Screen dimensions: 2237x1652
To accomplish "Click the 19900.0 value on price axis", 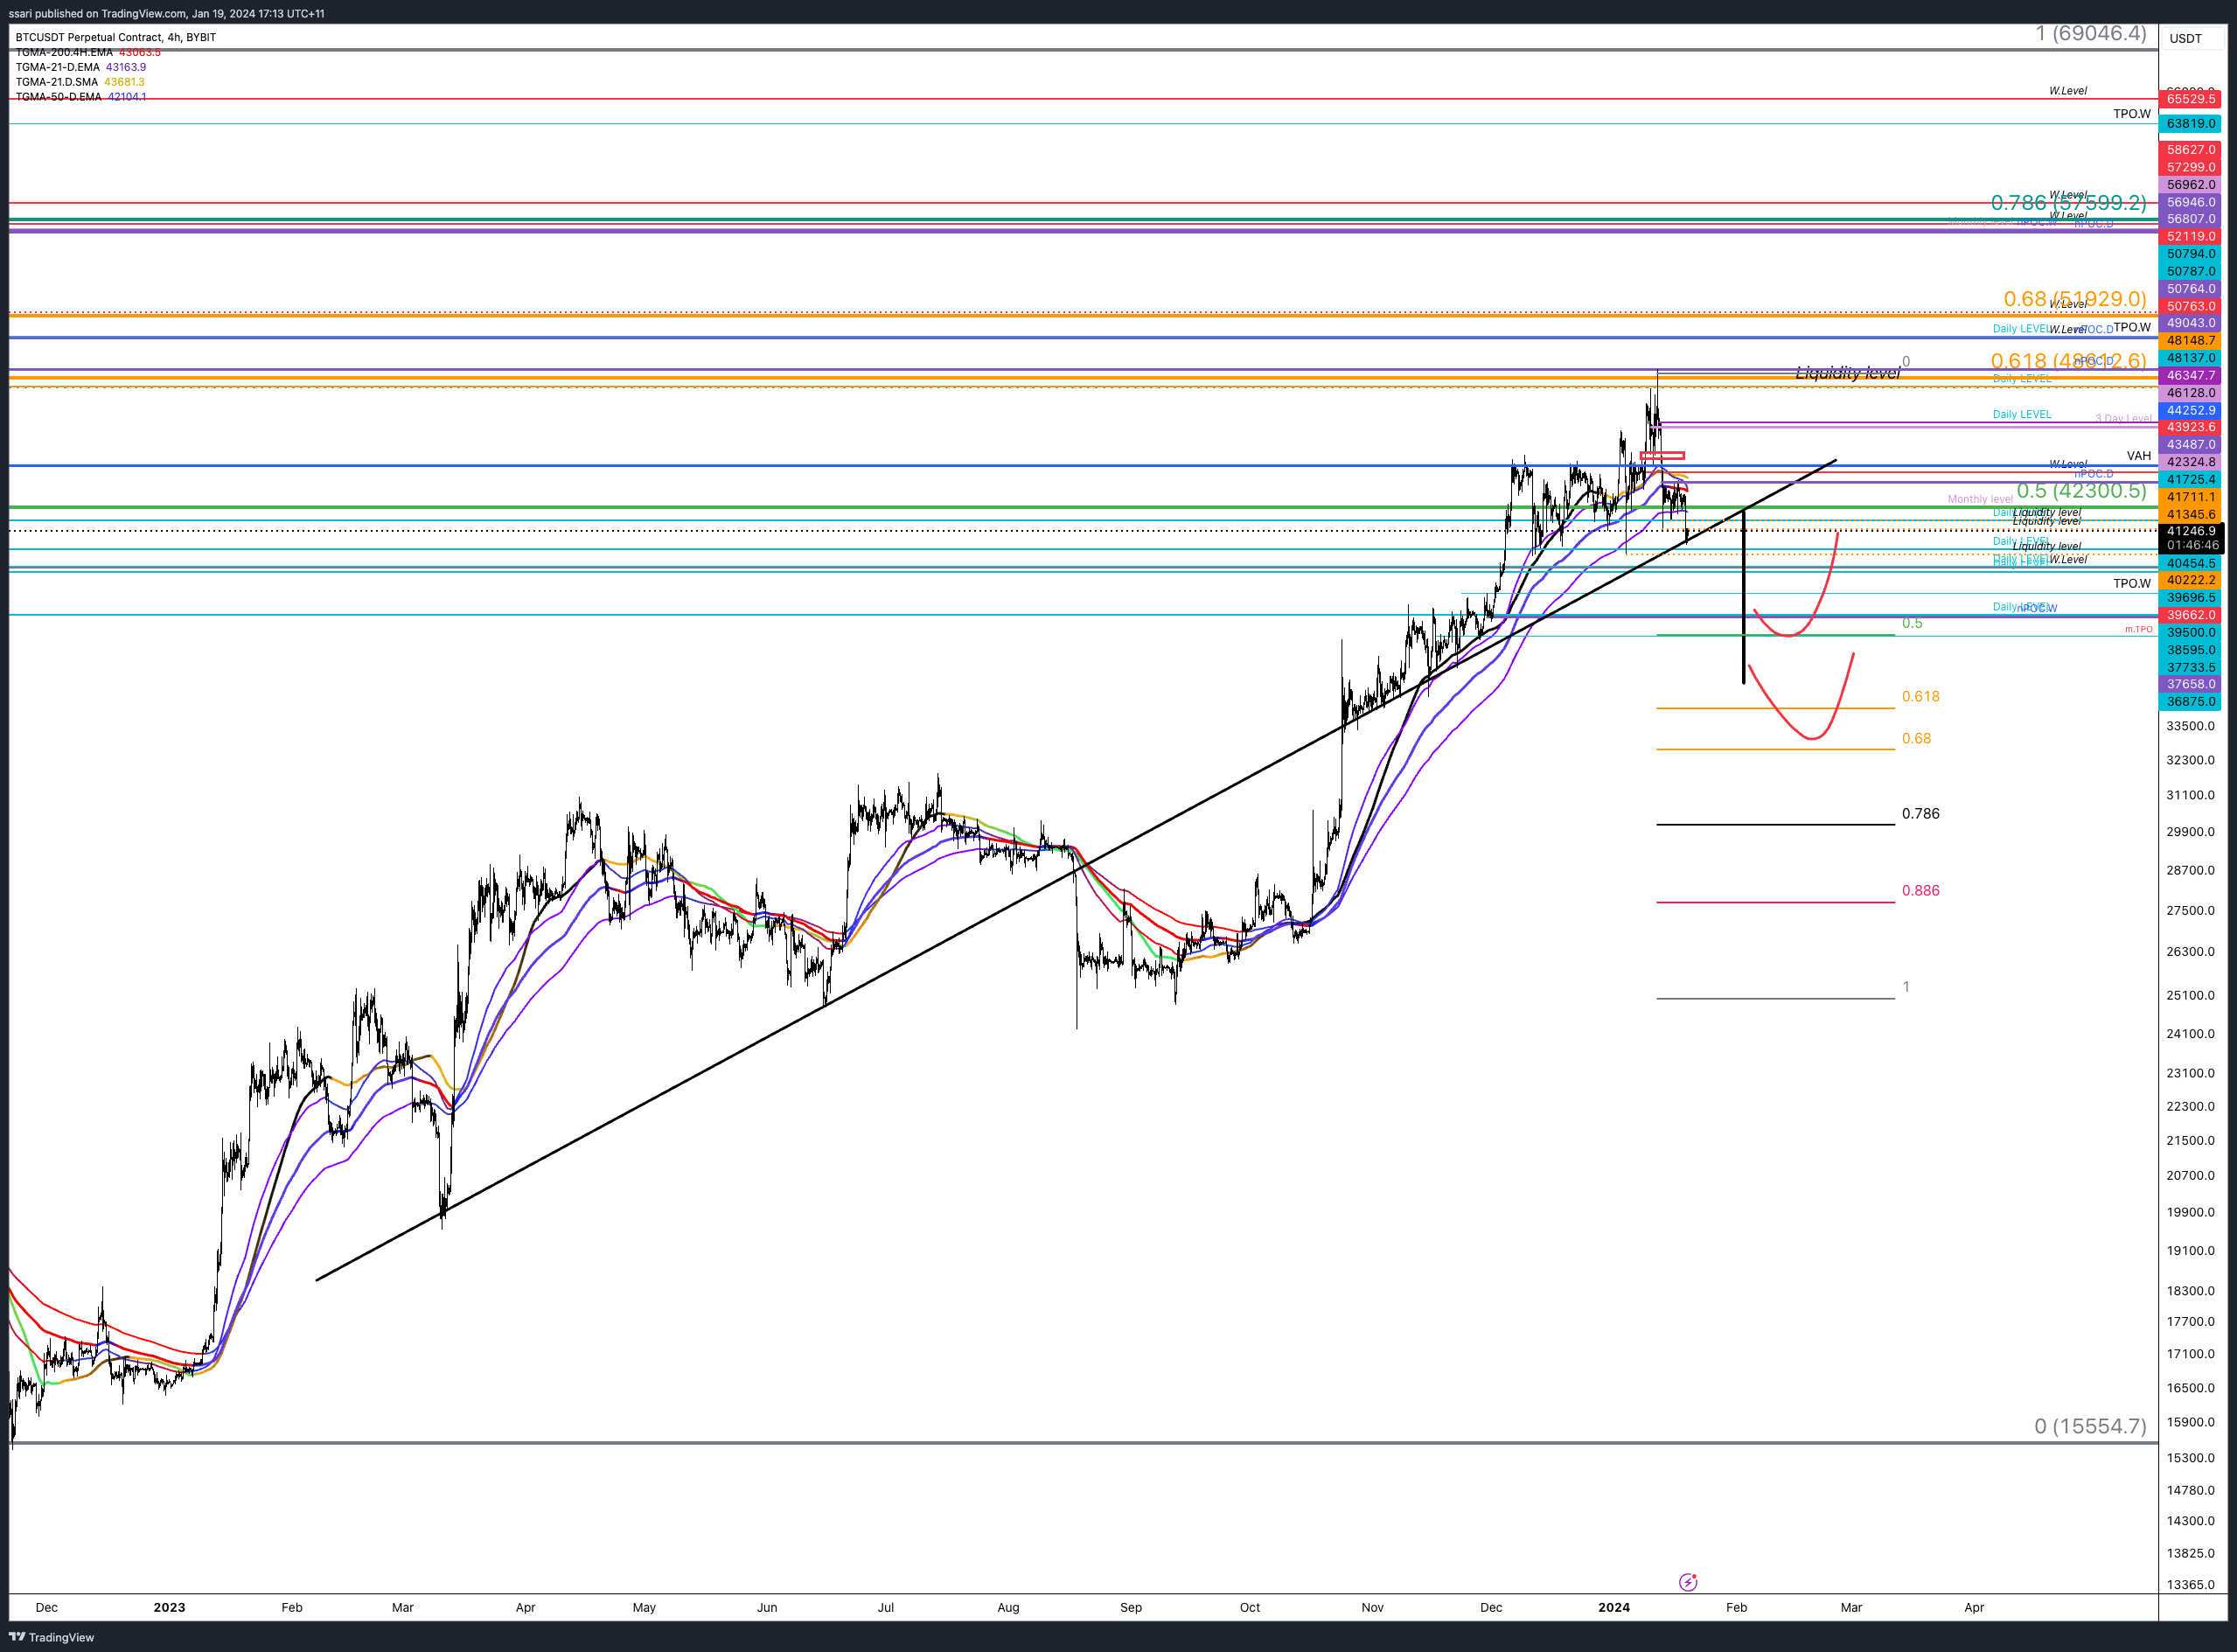I will (2190, 1212).
